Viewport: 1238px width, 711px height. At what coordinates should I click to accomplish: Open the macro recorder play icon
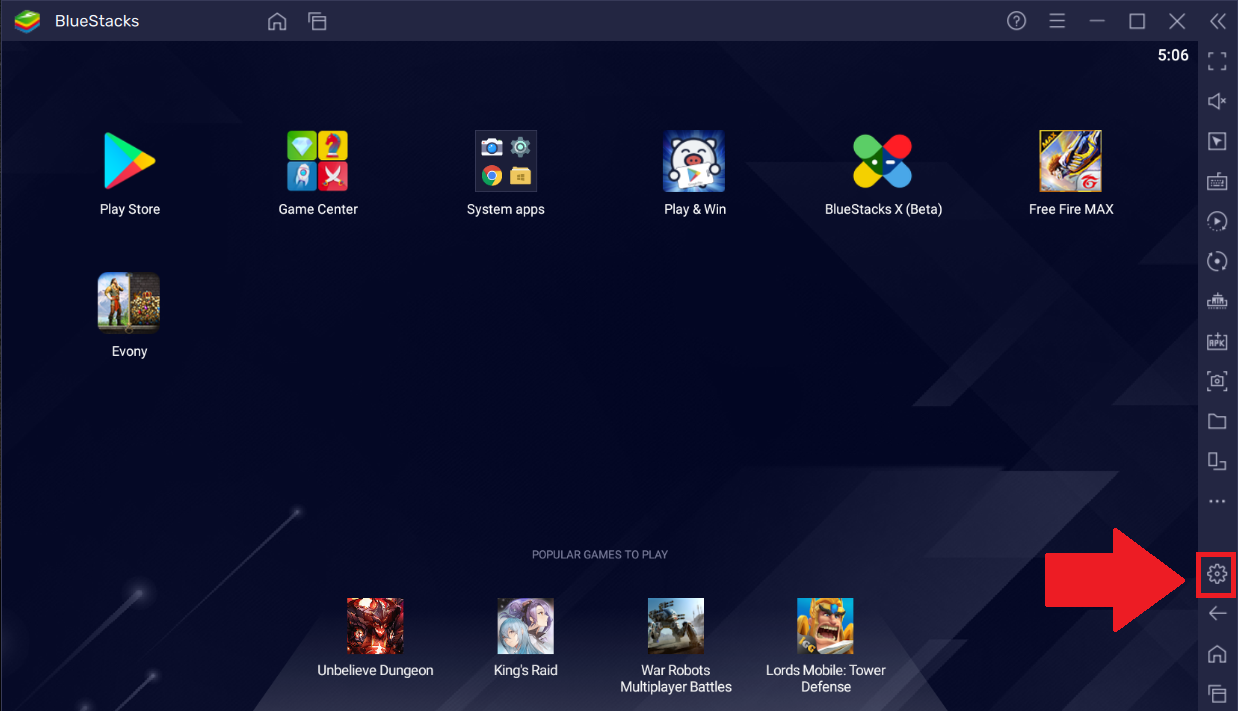[x=1217, y=221]
